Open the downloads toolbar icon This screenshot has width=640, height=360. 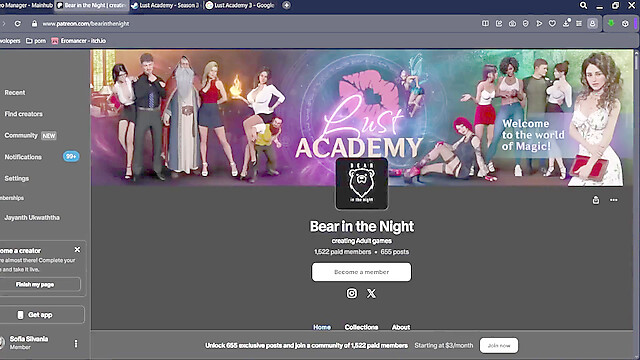pos(566,23)
